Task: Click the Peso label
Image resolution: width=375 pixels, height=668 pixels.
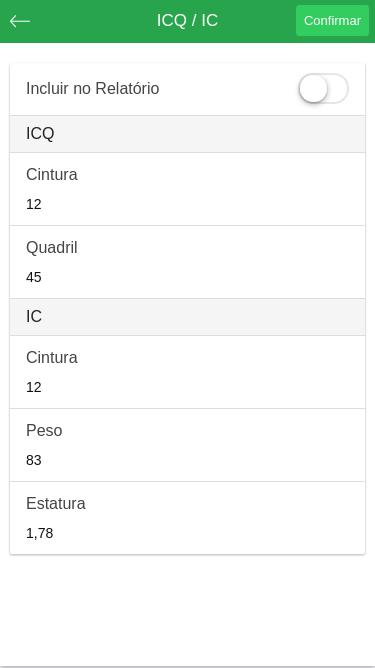Action: 44,431
